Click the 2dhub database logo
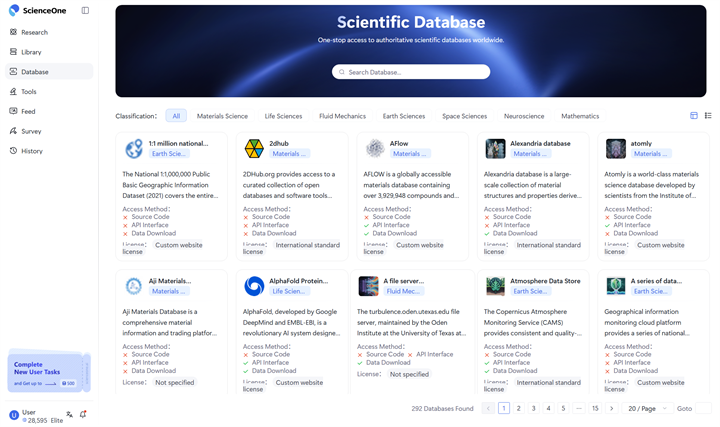 pyautogui.click(x=254, y=149)
